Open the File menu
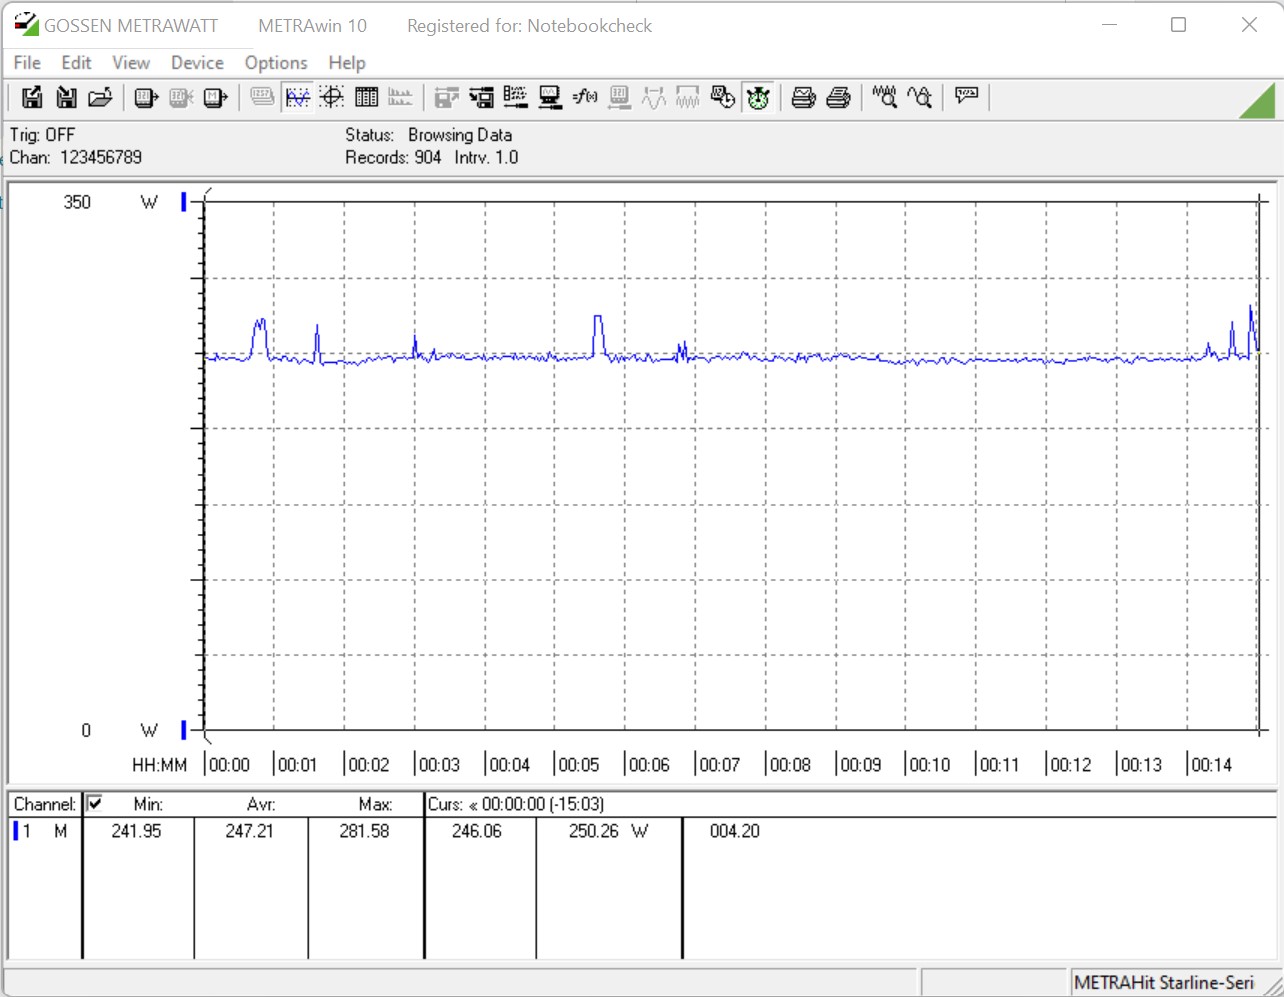This screenshot has height=997, width=1284. click(x=27, y=63)
